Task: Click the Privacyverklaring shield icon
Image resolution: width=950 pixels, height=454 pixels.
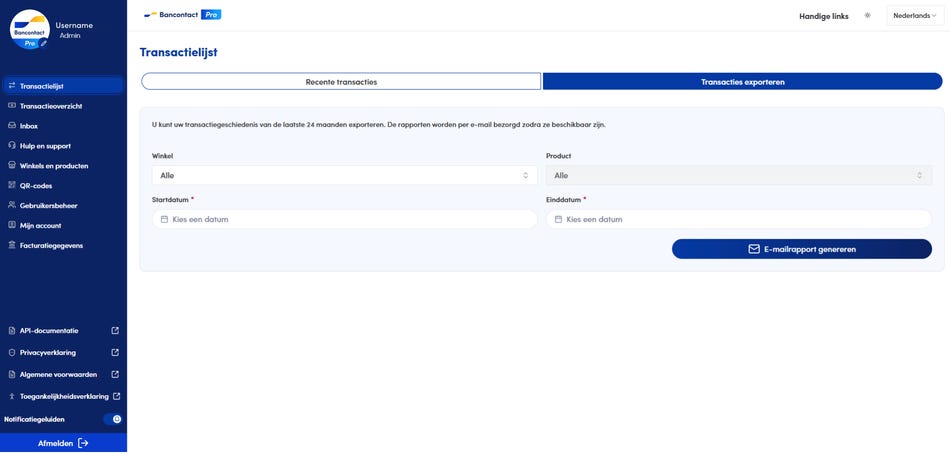Action: point(12,353)
